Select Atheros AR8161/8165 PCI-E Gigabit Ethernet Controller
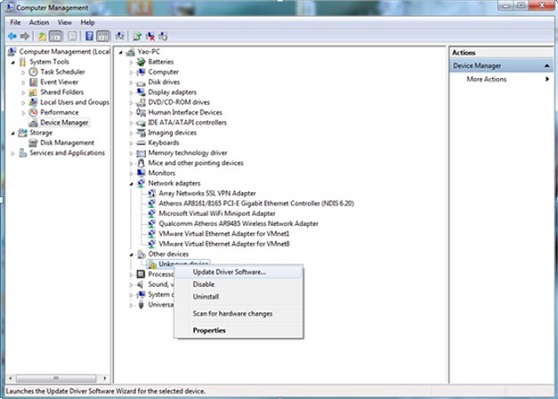The image size is (558, 399). 256,203
